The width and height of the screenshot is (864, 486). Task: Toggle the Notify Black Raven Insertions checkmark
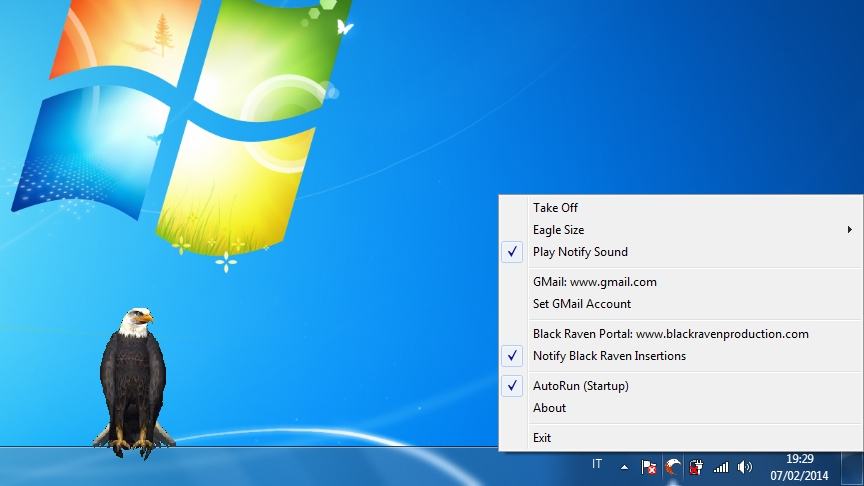coord(512,356)
